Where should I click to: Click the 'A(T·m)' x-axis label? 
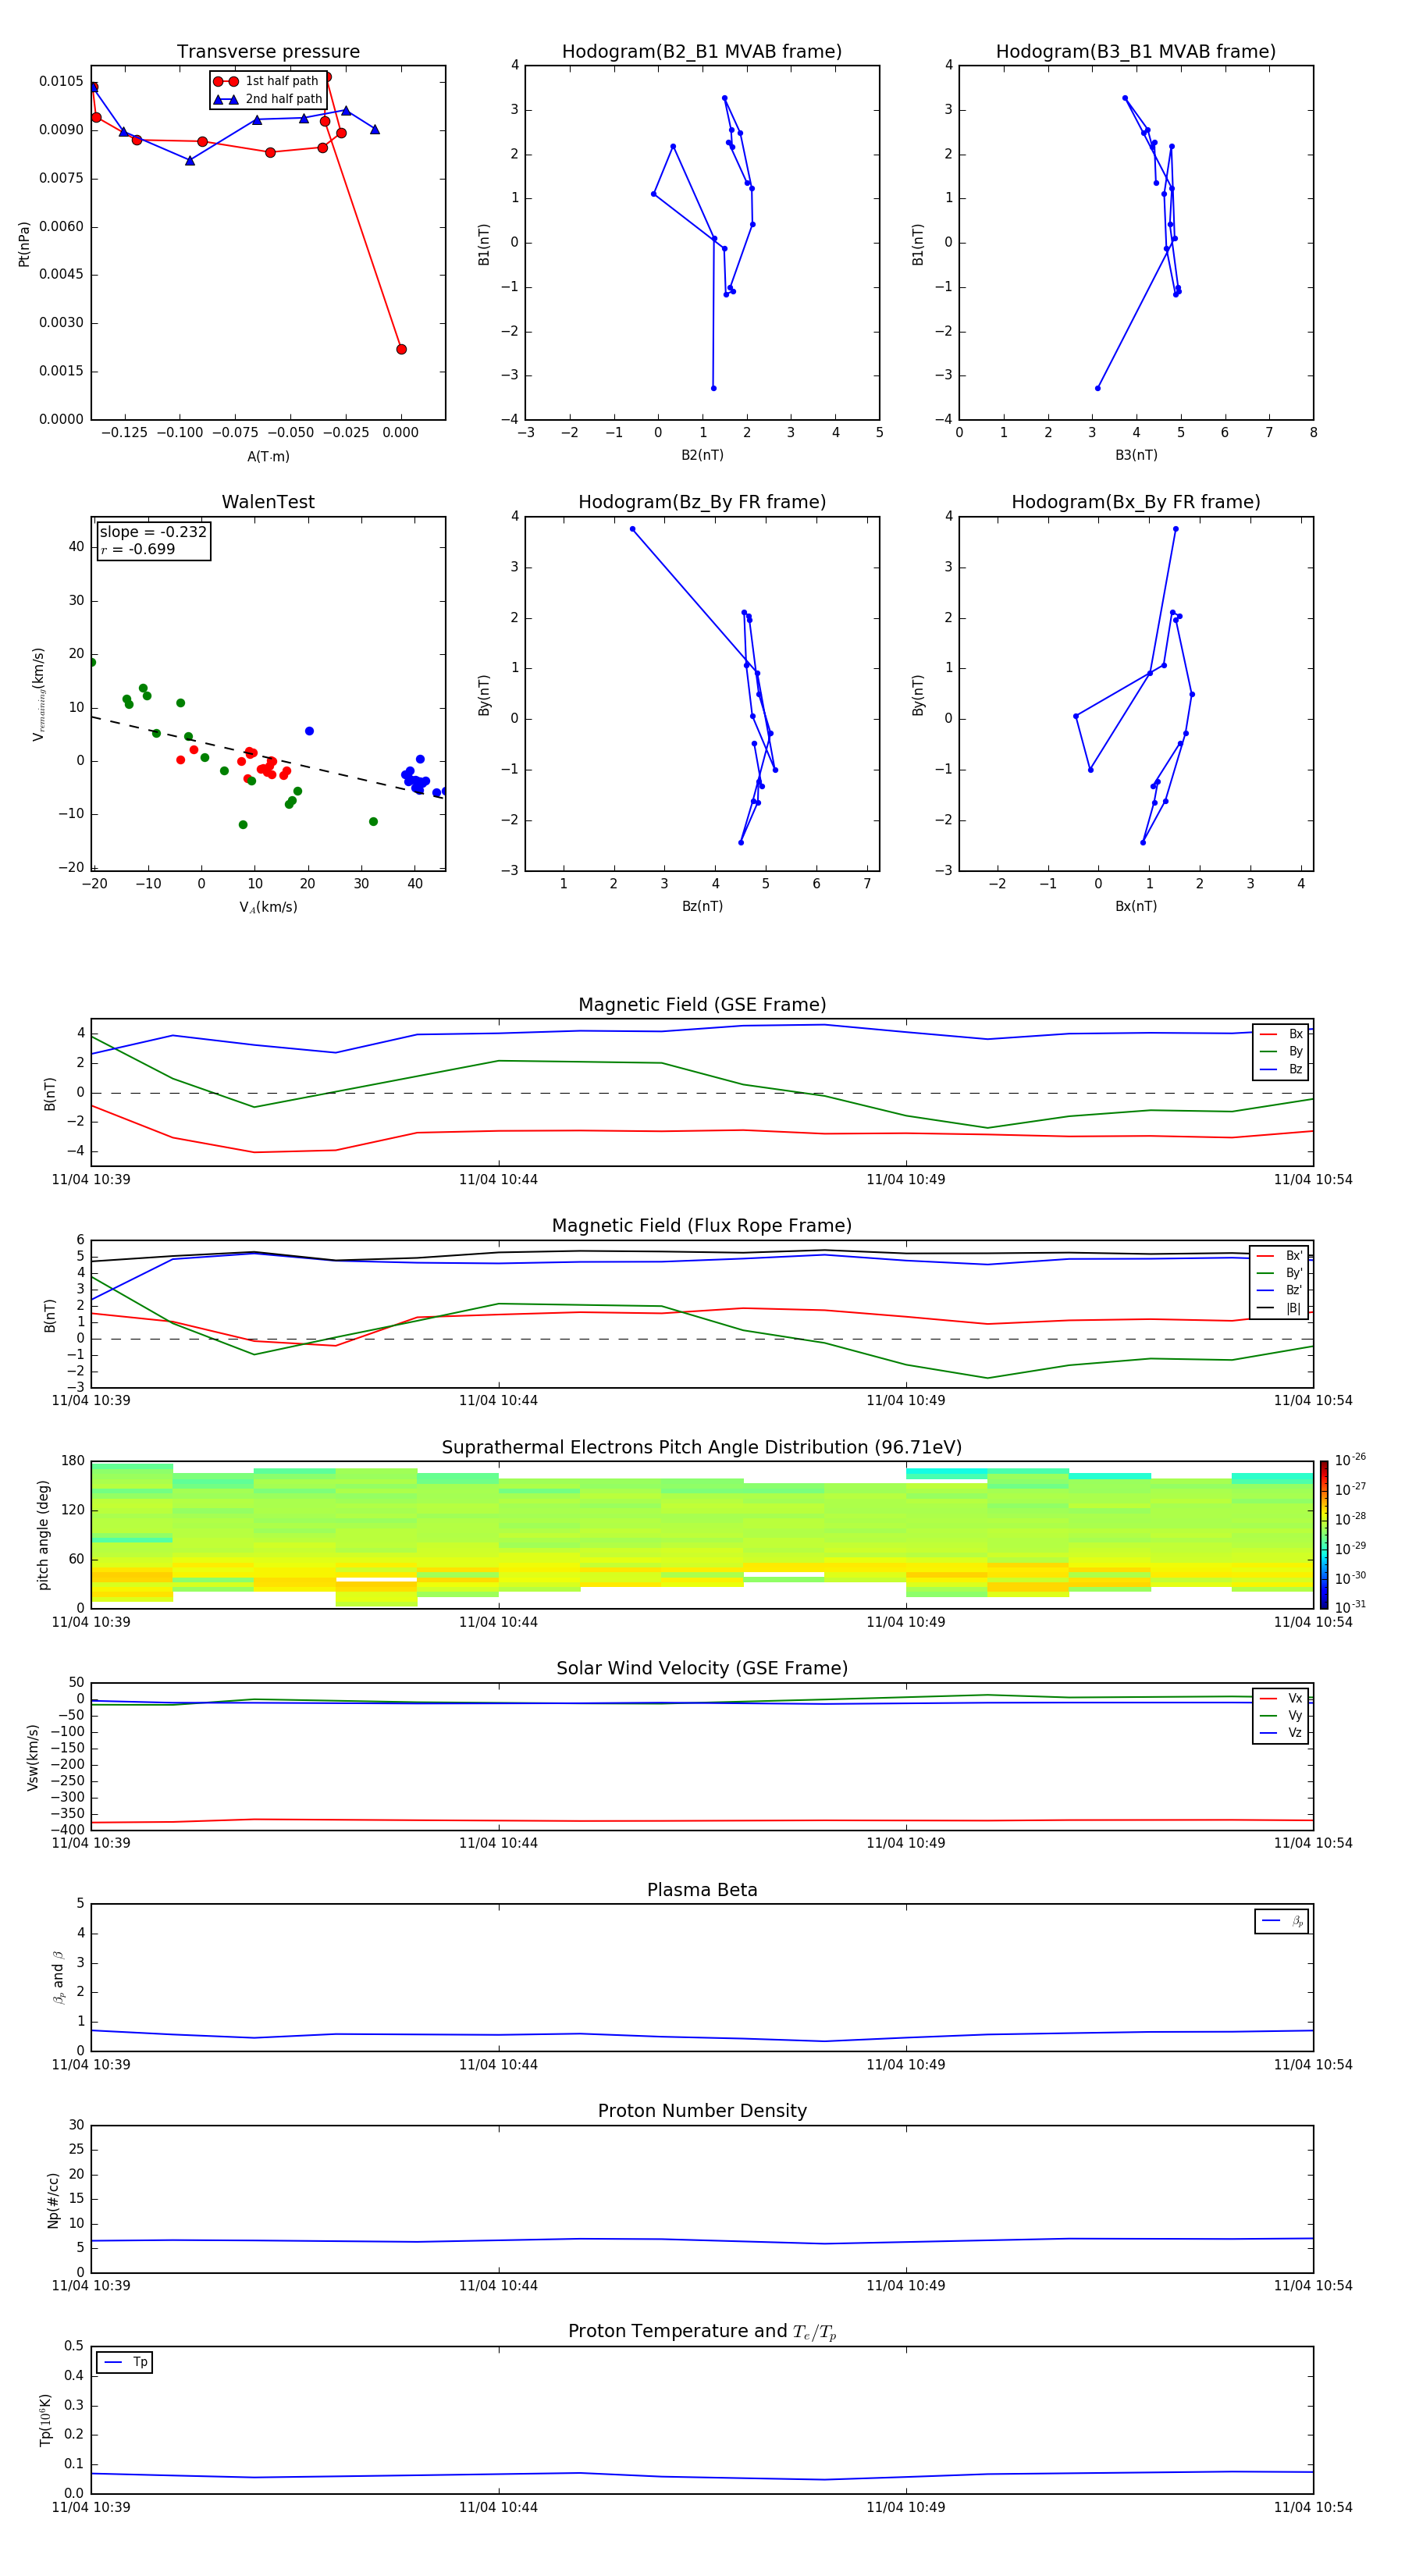268,456
